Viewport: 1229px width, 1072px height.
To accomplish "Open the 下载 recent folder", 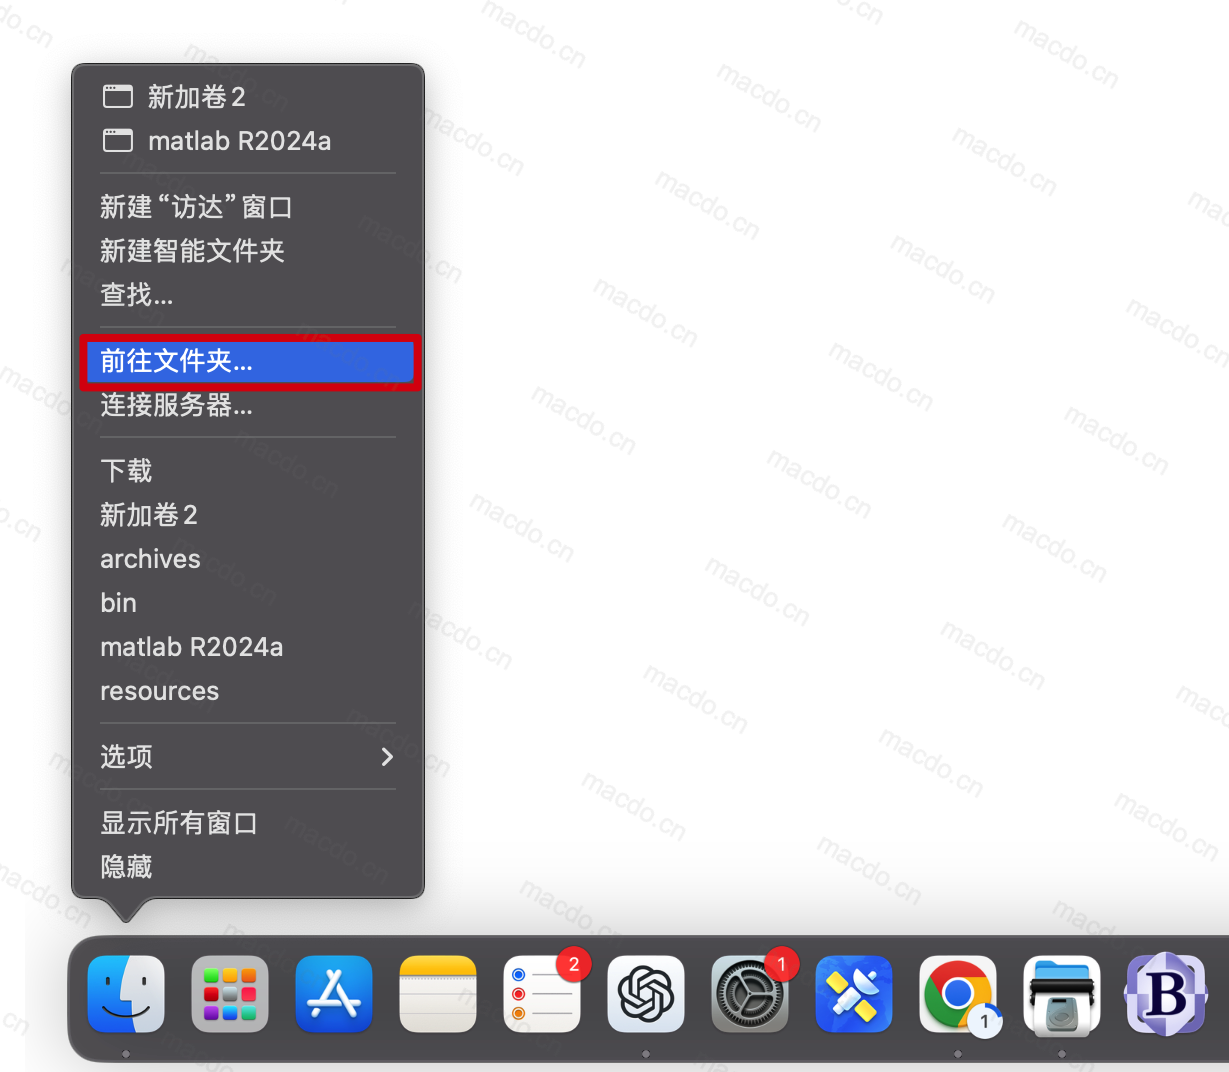I will (126, 471).
